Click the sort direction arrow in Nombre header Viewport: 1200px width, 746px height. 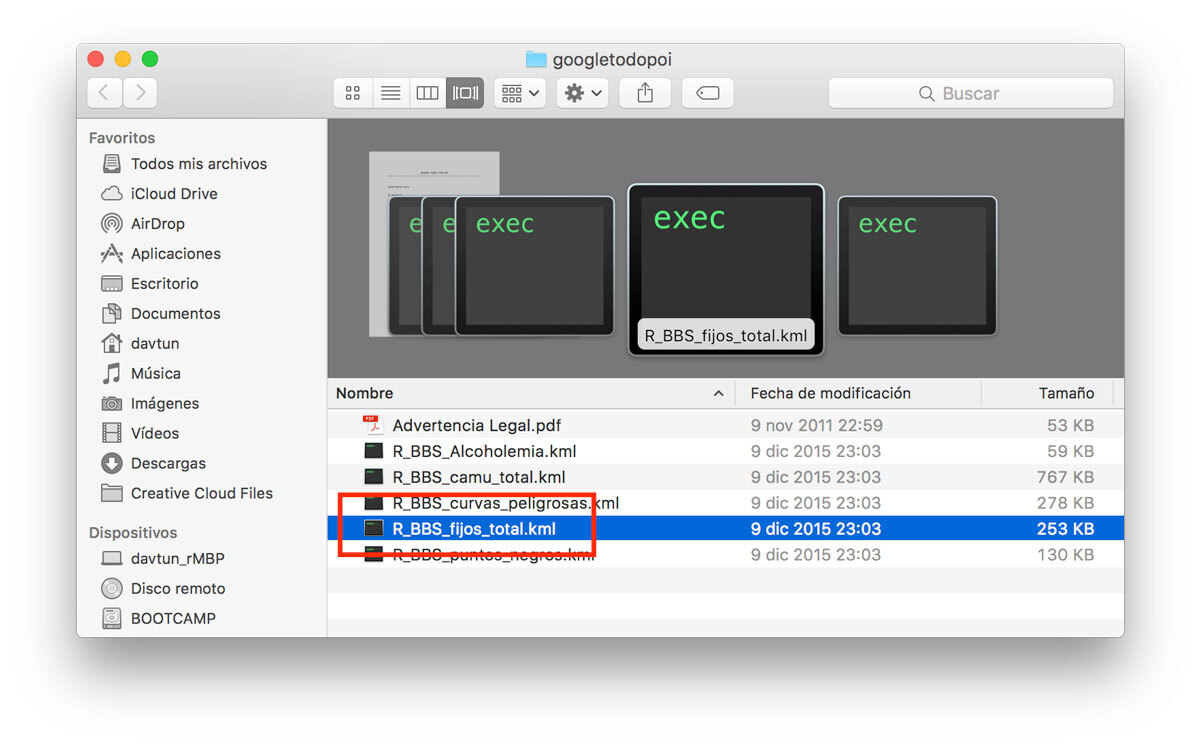pos(718,394)
